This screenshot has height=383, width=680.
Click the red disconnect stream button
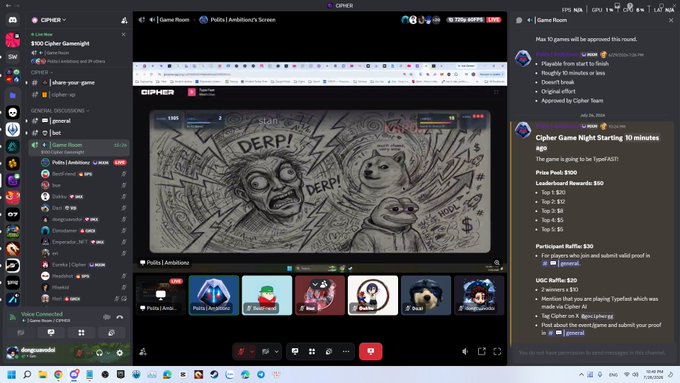(370, 351)
